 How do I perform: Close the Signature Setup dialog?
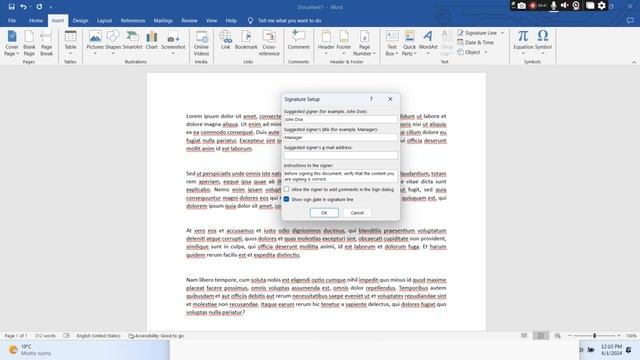[390, 99]
